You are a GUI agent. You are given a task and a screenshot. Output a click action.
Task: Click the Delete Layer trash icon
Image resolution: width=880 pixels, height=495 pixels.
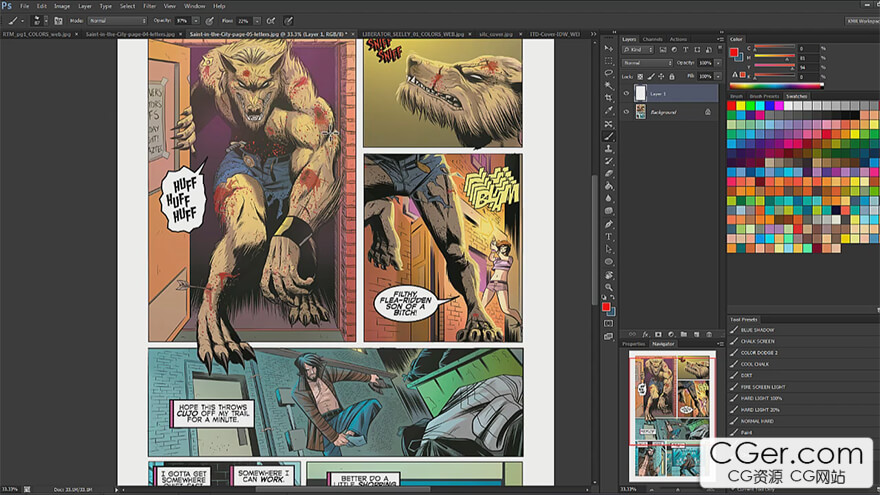click(x=709, y=334)
